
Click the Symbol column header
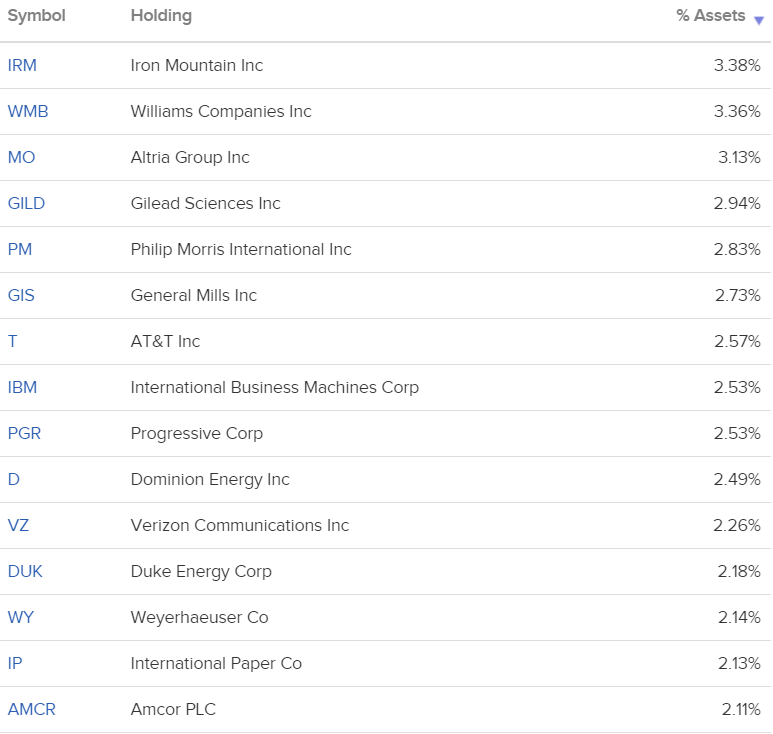coord(36,16)
